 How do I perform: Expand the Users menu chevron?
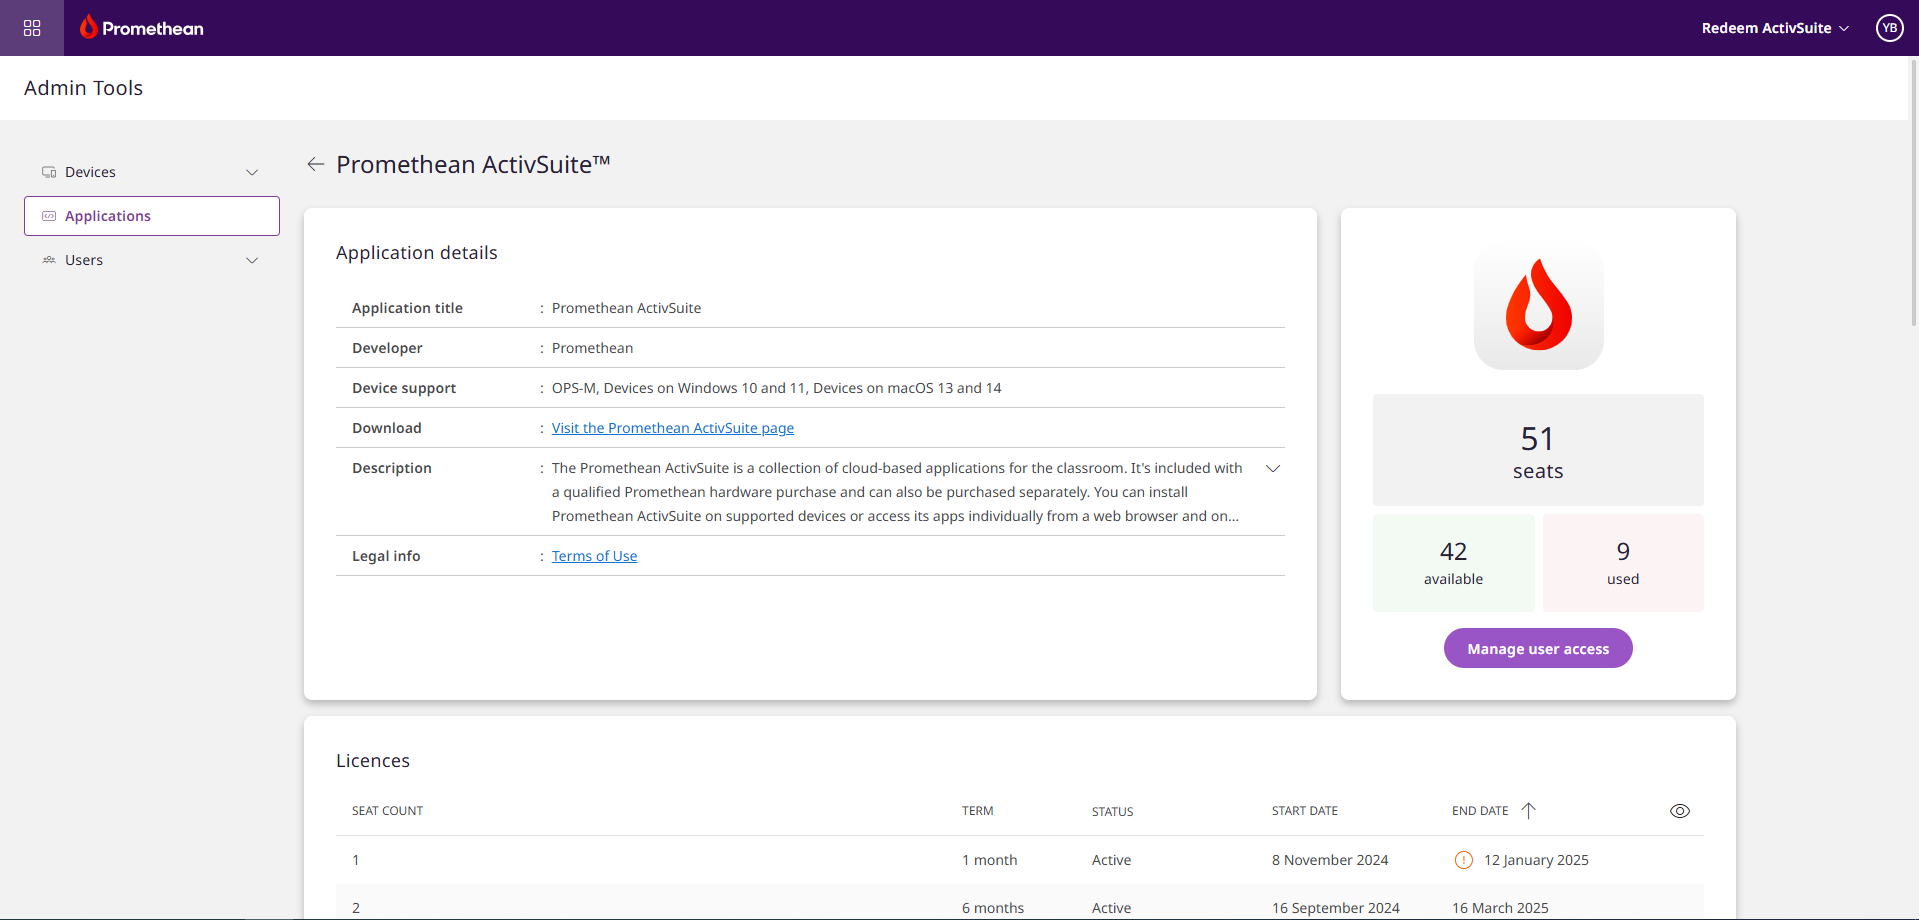click(252, 260)
